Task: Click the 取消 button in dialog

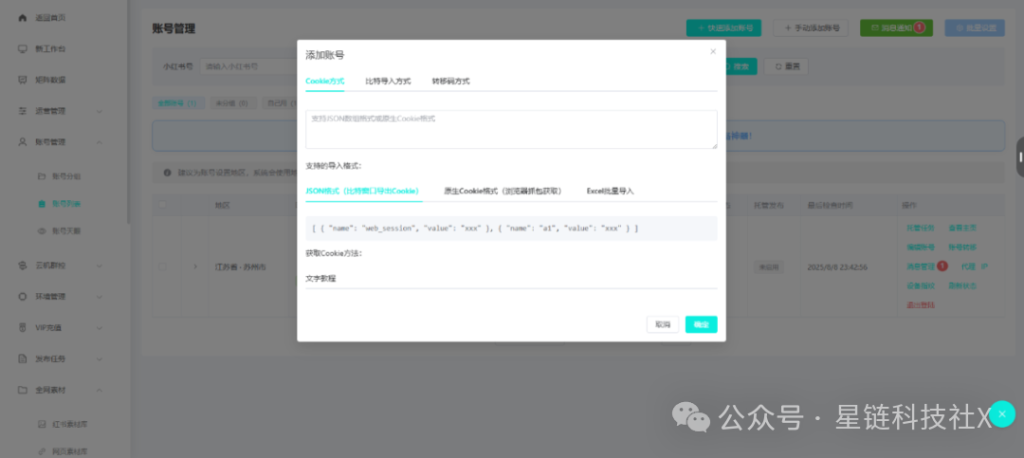Action: tap(663, 325)
